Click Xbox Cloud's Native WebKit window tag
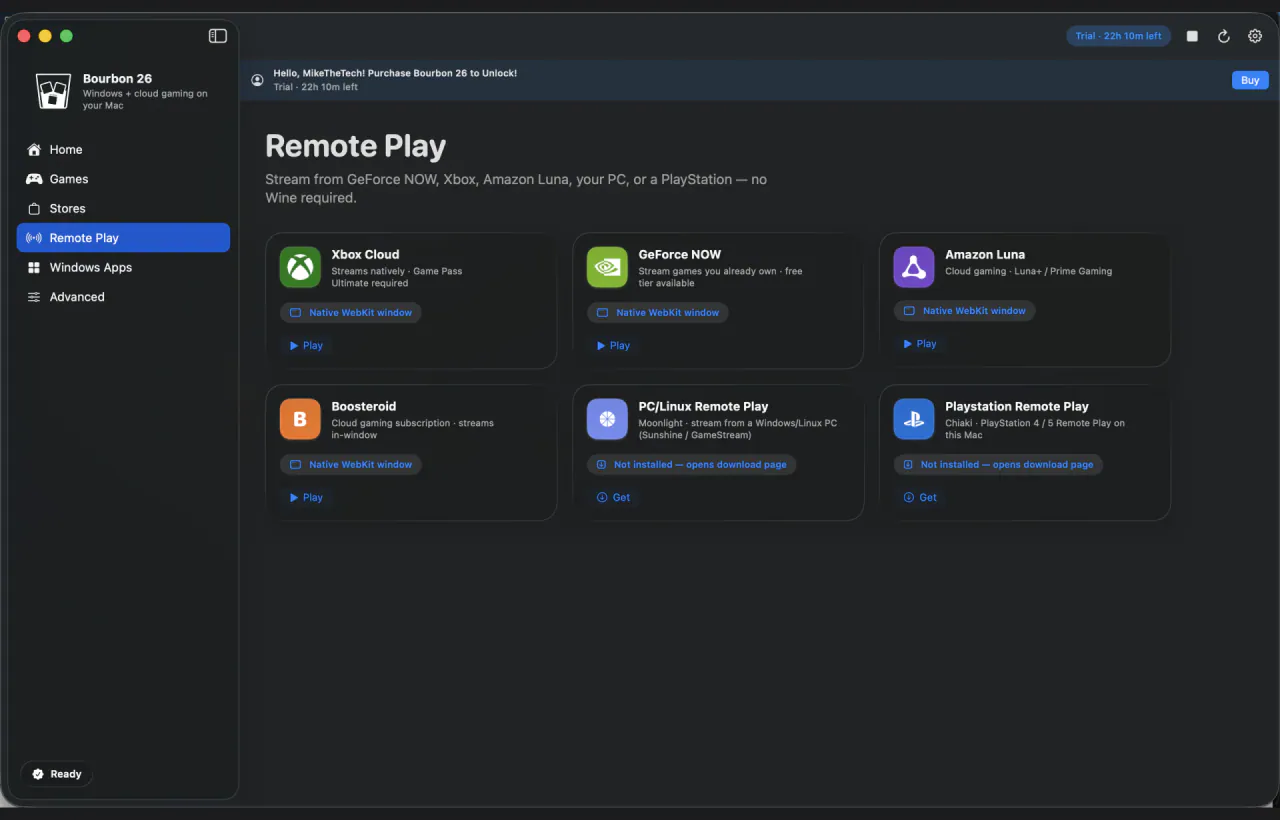1280x820 pixels. [351, 313]
